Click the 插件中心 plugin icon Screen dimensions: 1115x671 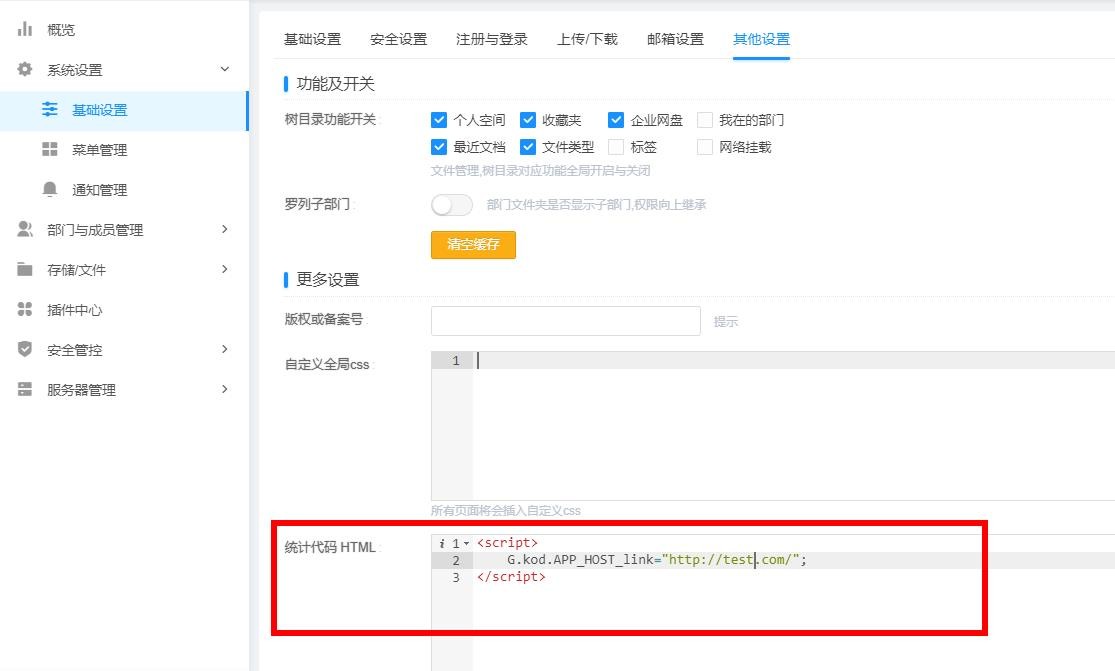coord(25,309)
